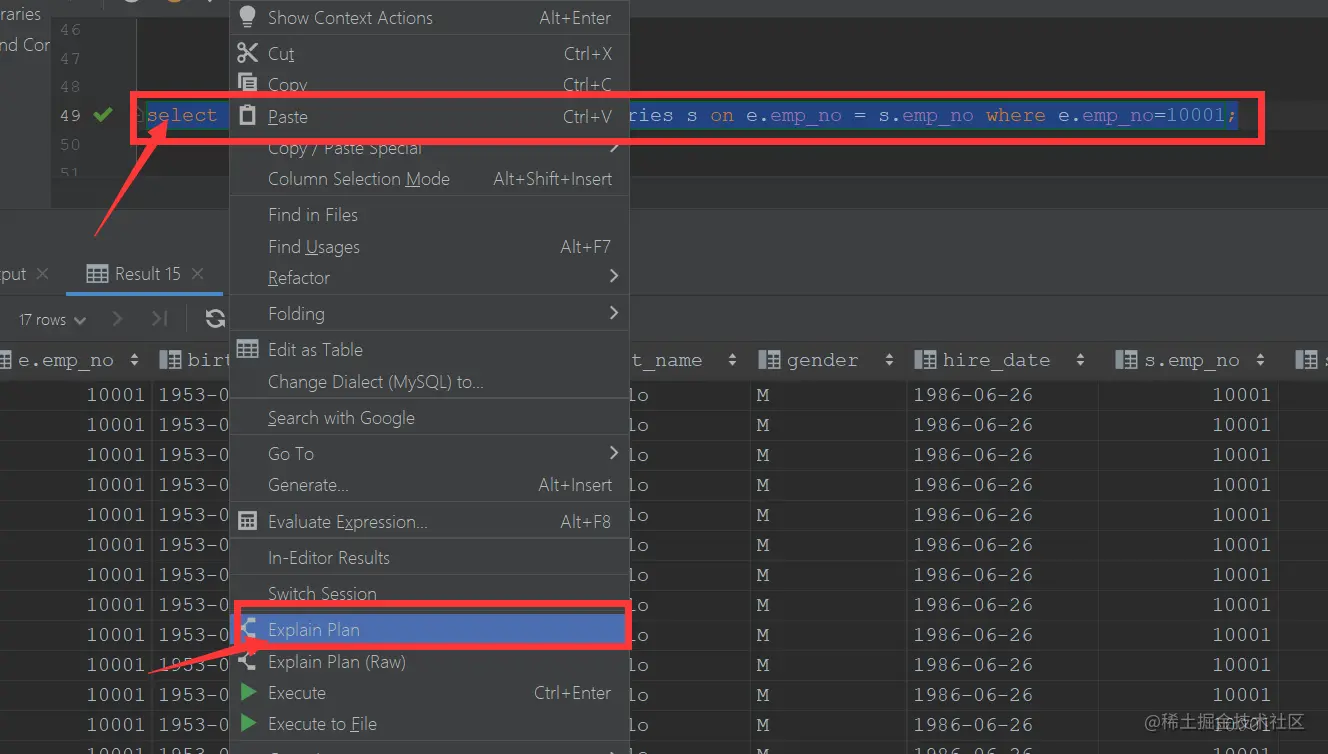
Task: Click the Evaluate Expression calculator icon
Action: click(x=247, y=521)
